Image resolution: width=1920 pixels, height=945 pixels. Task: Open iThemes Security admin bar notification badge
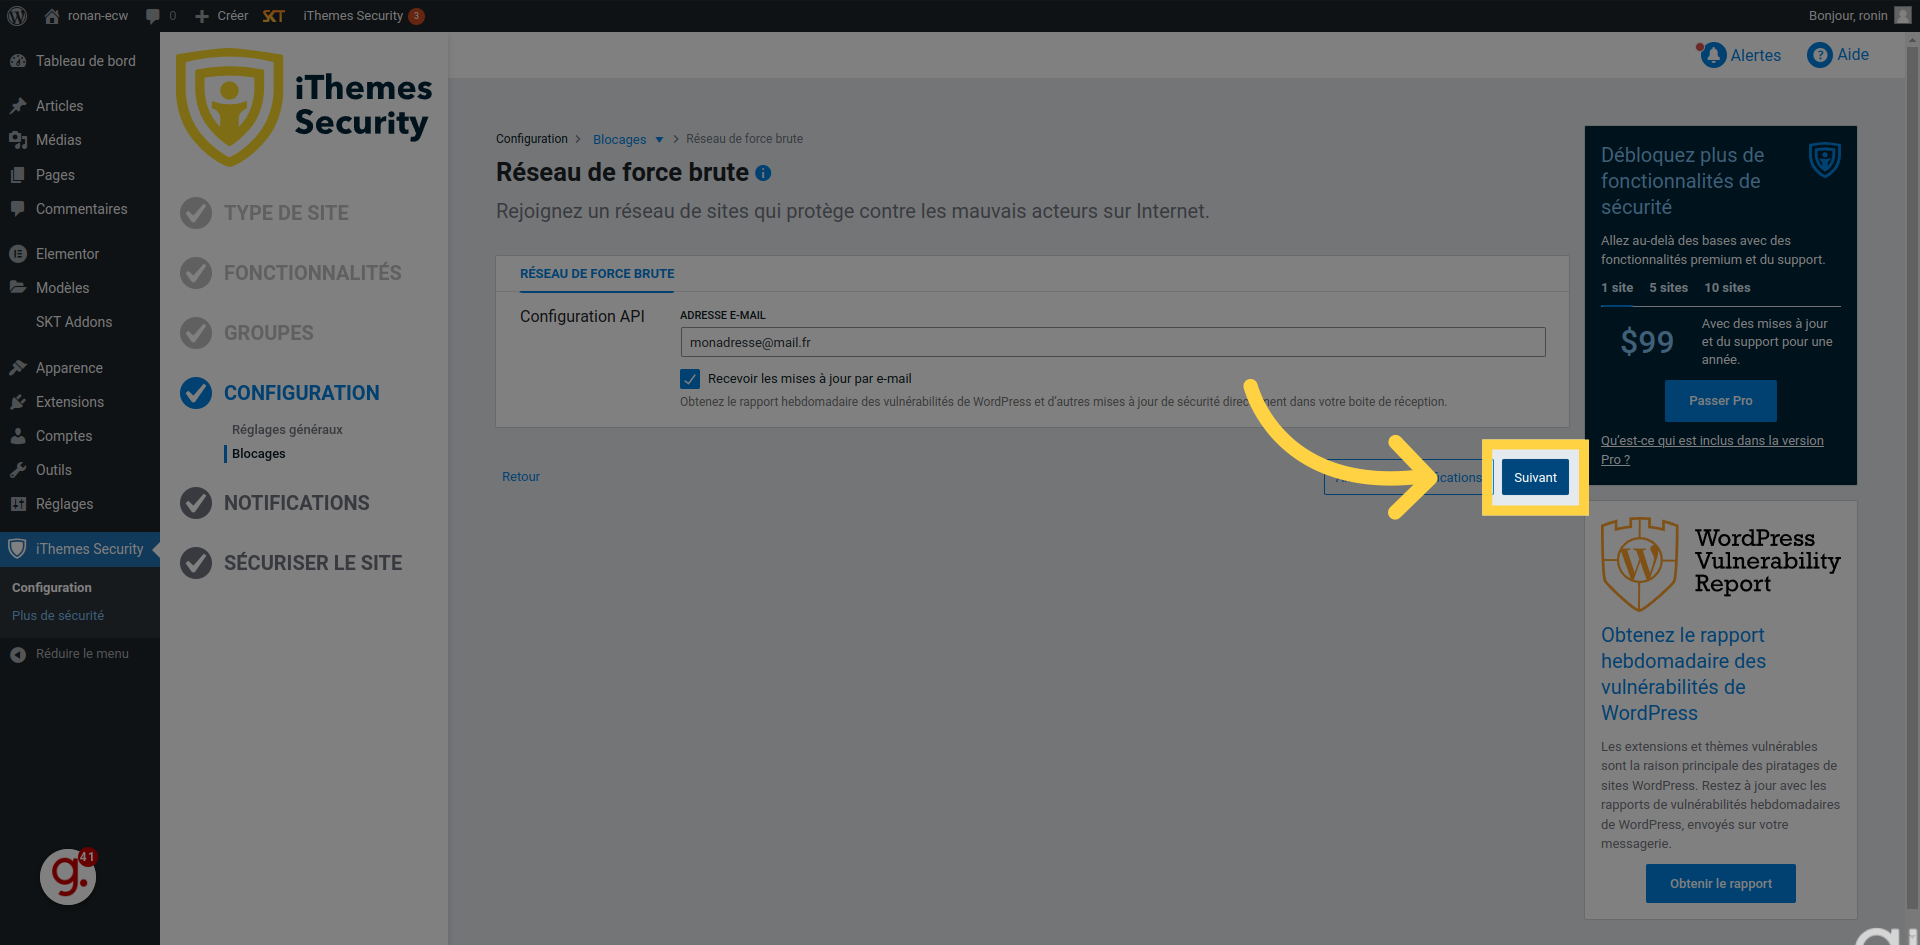tap(416, 16)
